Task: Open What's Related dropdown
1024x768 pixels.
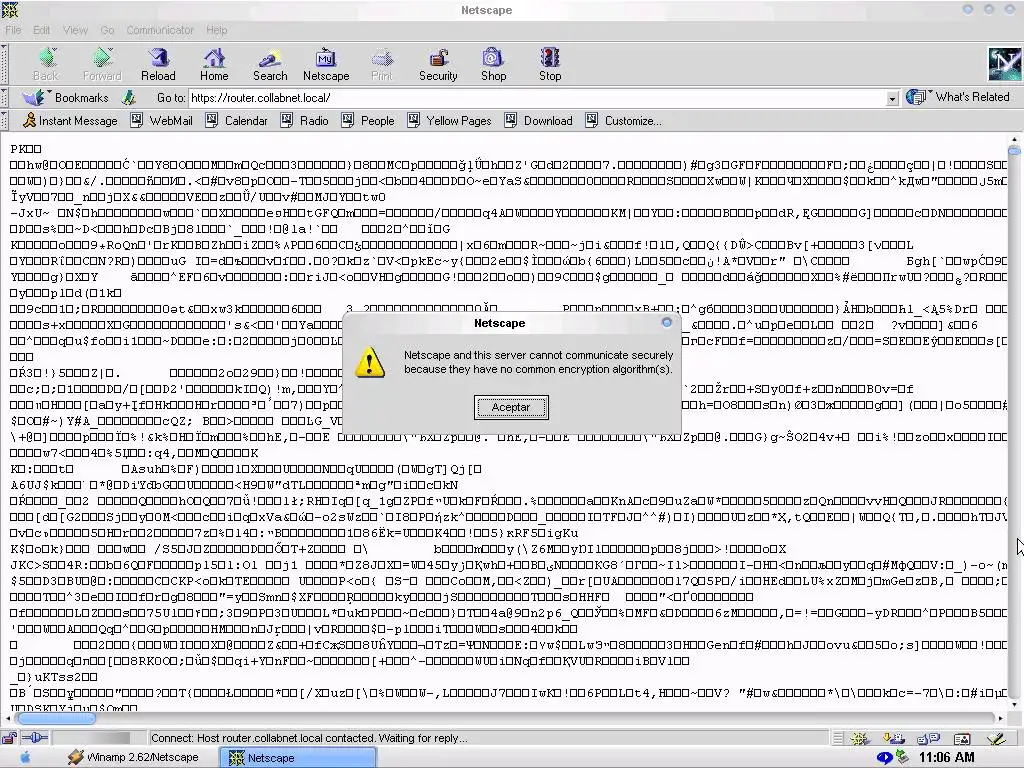Action: pyautogui.click(x=958, y=97)
